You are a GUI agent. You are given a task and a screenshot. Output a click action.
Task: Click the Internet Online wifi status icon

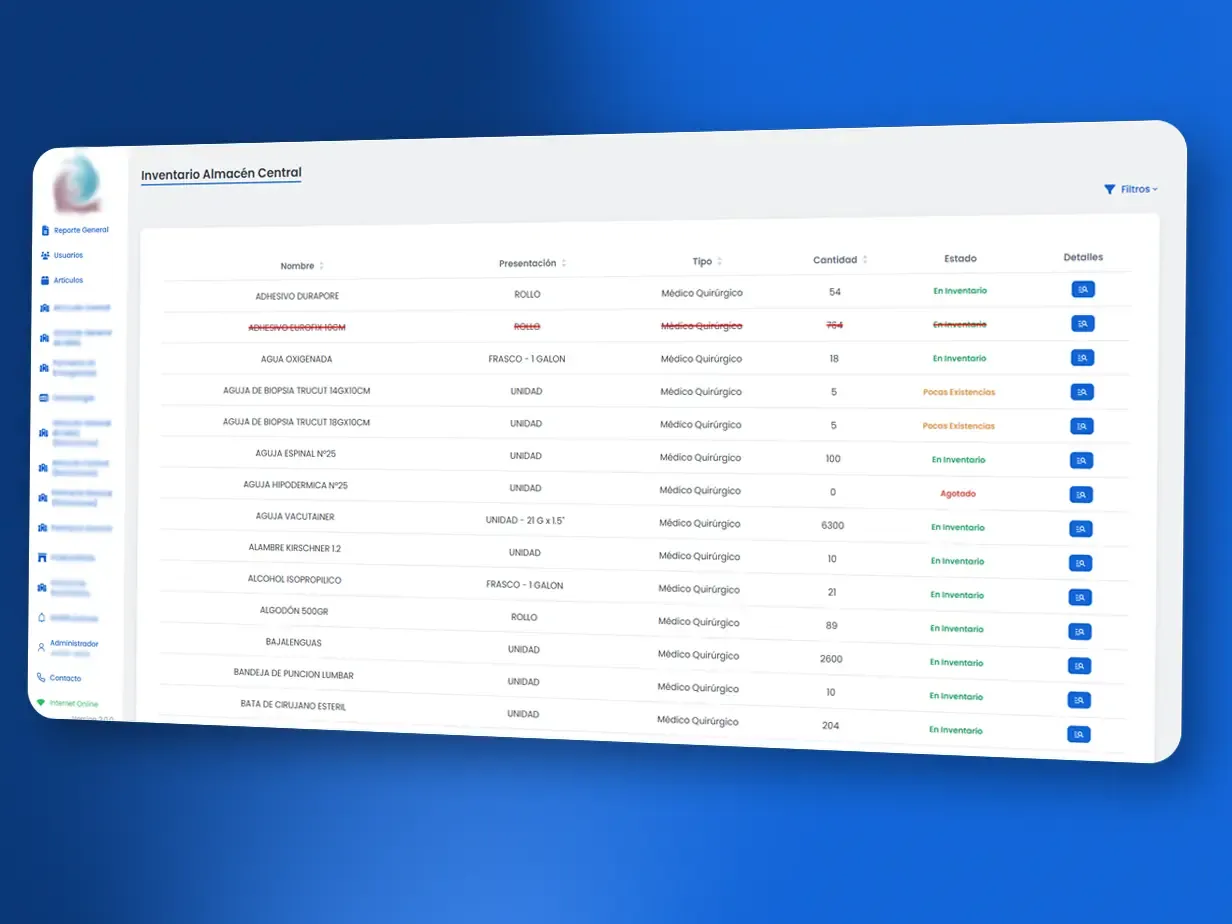[x=41, y=703]
